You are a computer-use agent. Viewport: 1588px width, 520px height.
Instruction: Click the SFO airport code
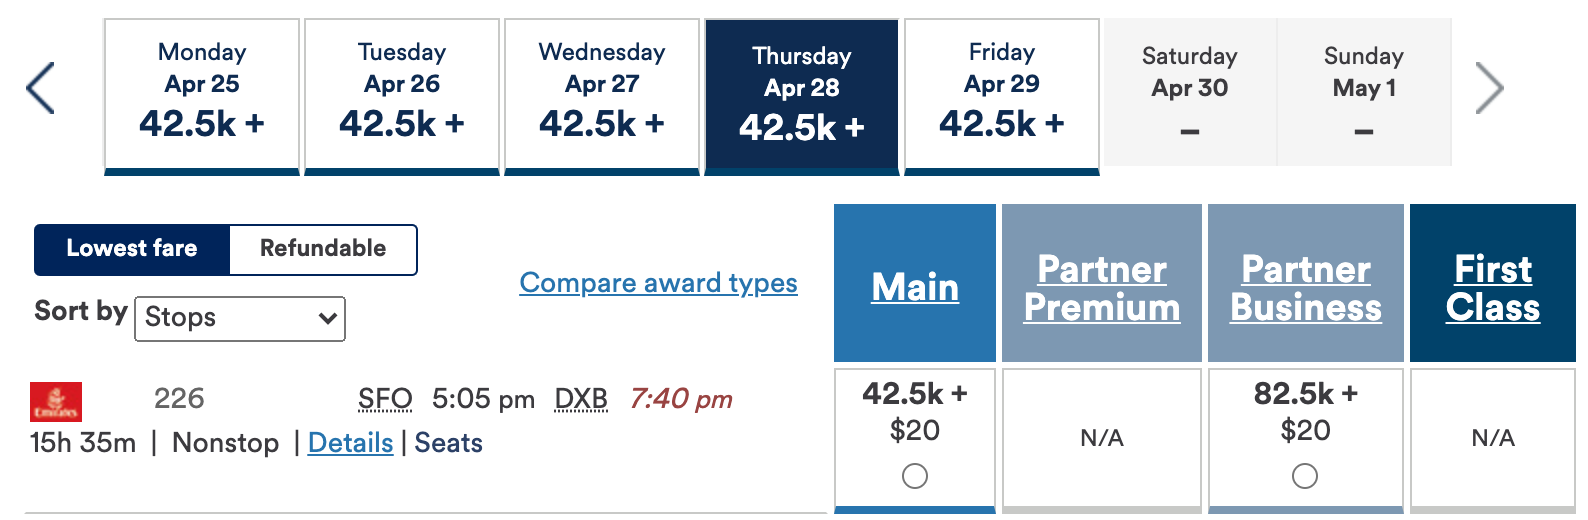(385, 399)
